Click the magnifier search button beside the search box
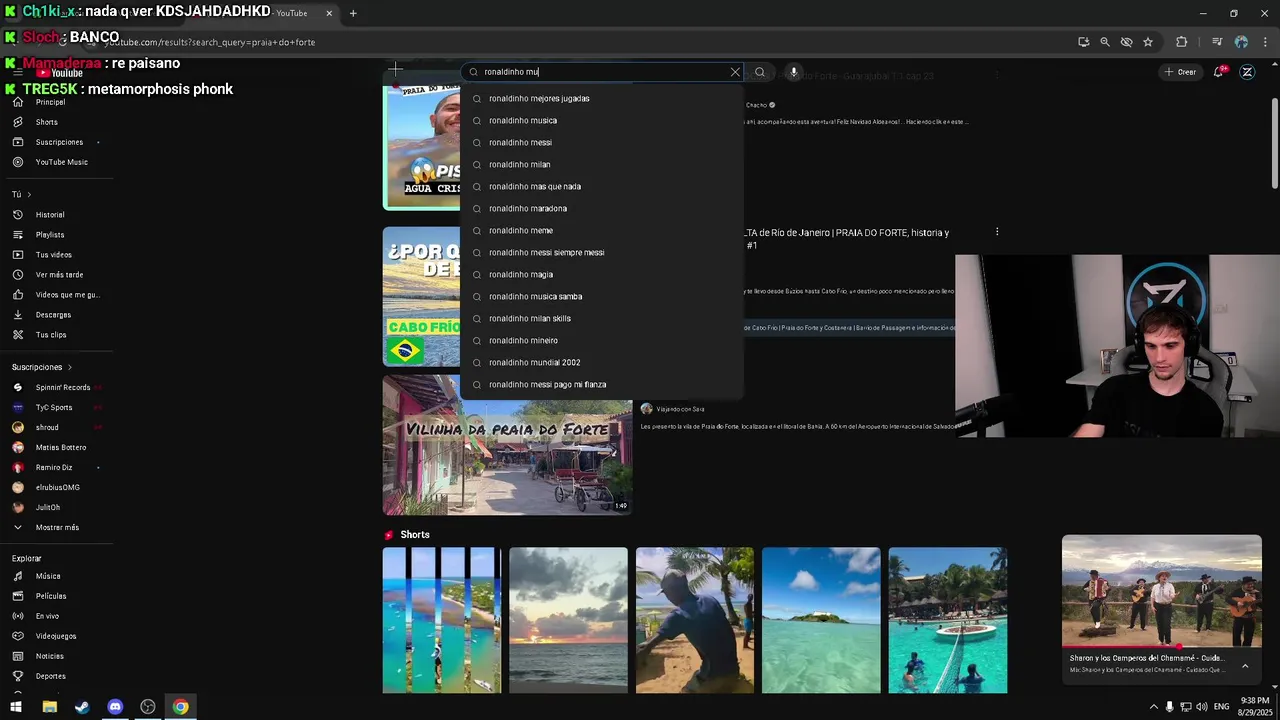The image size is (1280, 720). (x=760, y=72)
